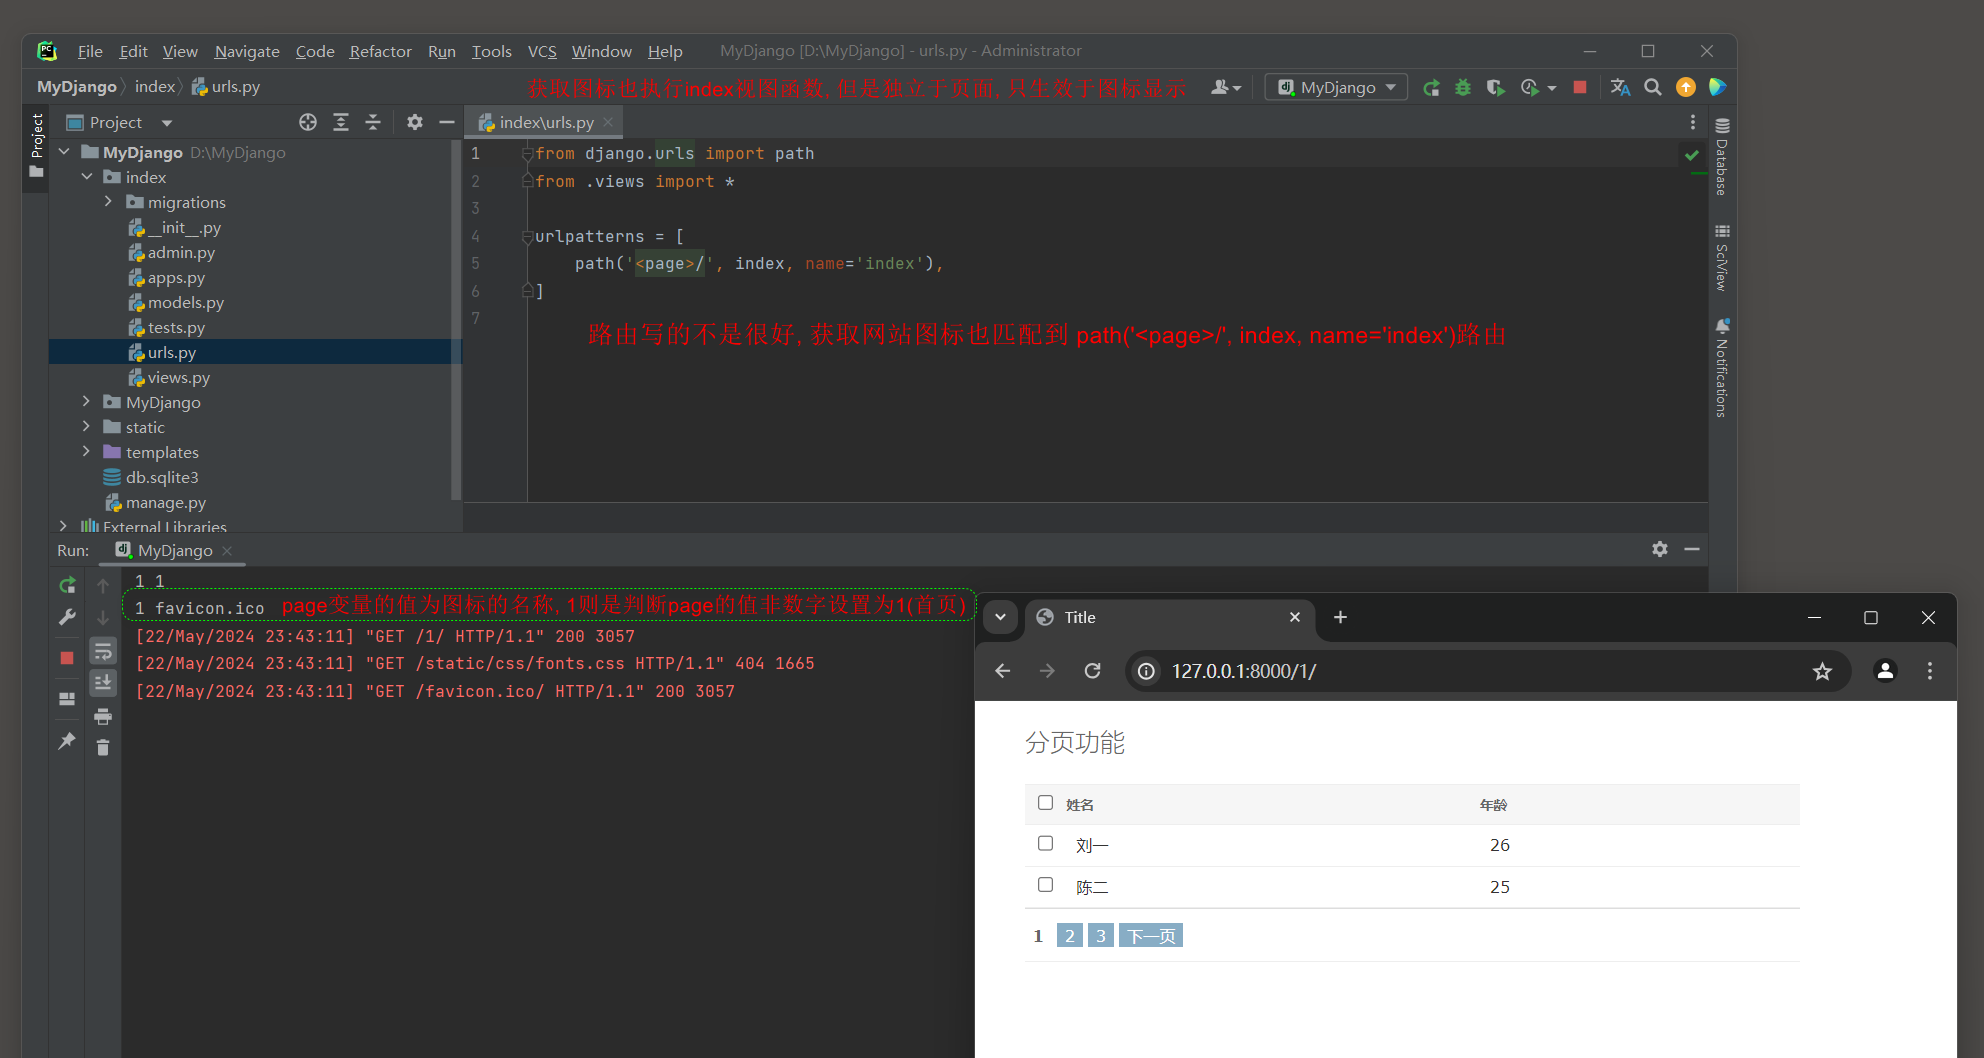Clear all trash icon in Run console

[x=103, y=747]
